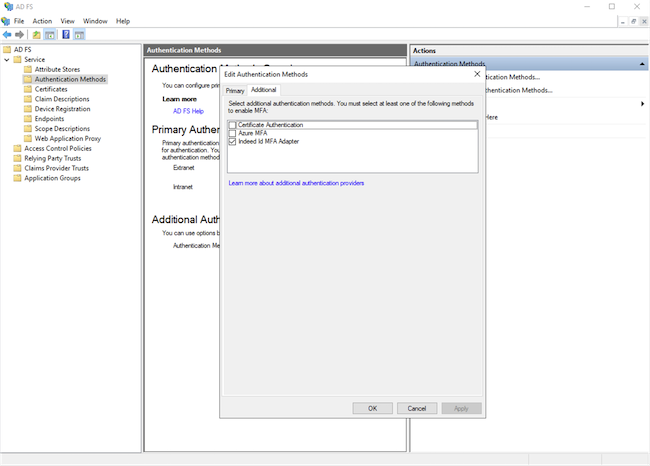Image resolution: width=650 pixels, height=466 pixels.
Task: Open the Action menu
Action: 42,21
